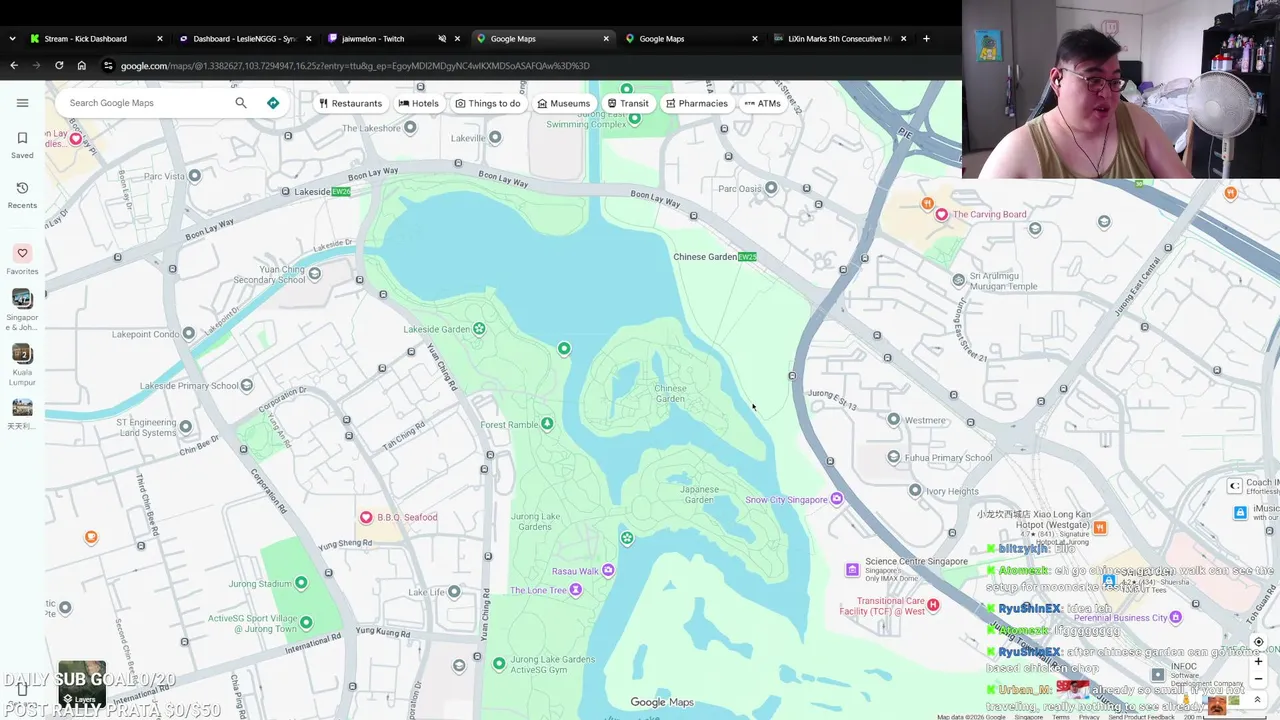Select the Lakeside Garden park pin
Viewport: 1280px width, 720px height.
click(479, 329)
